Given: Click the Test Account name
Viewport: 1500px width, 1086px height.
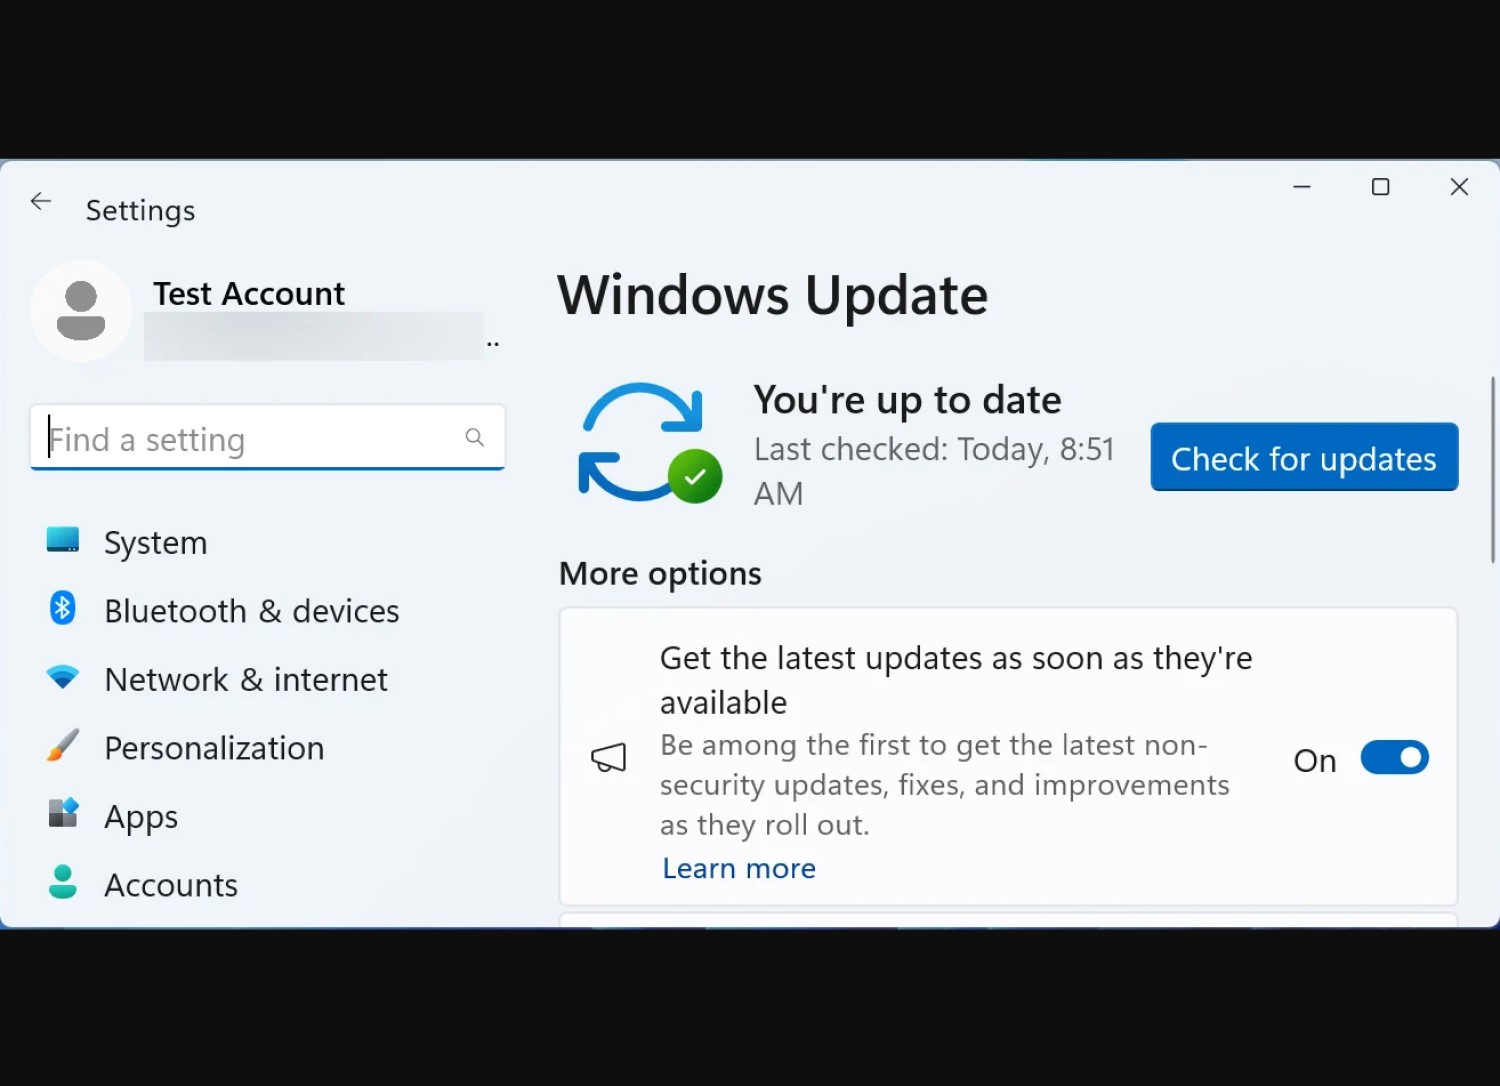Looking at the screenshot, I should tap(249, 293).
